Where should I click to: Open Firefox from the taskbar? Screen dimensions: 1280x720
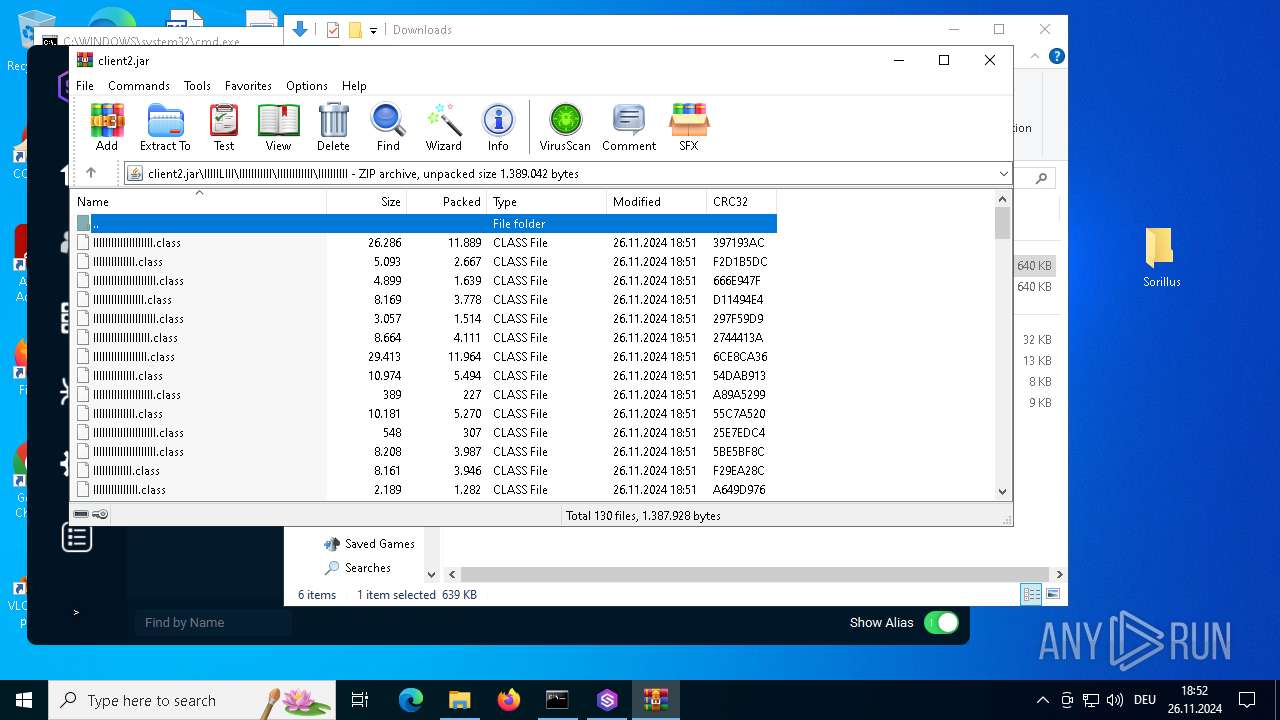[508, 700]
